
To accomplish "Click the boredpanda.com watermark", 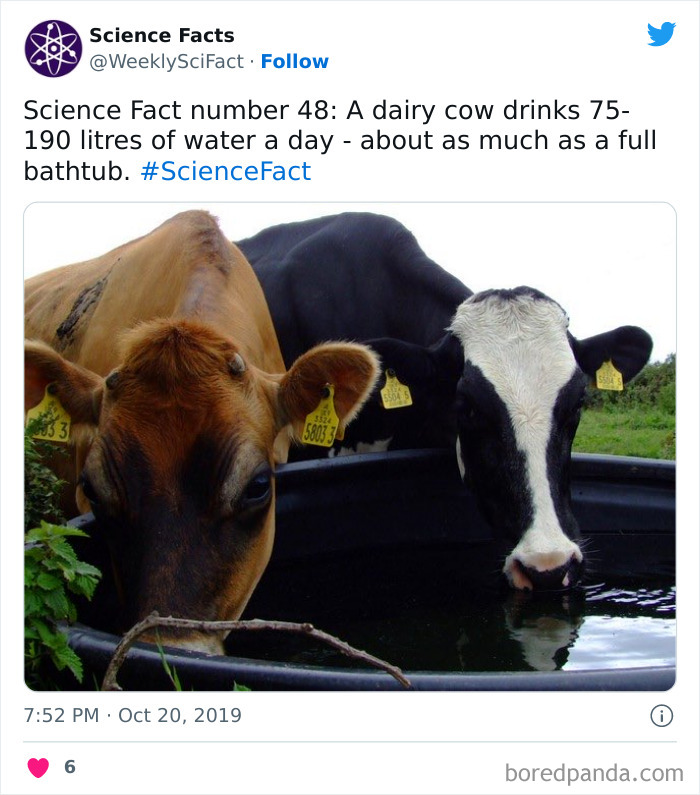I will coord(593,772).
